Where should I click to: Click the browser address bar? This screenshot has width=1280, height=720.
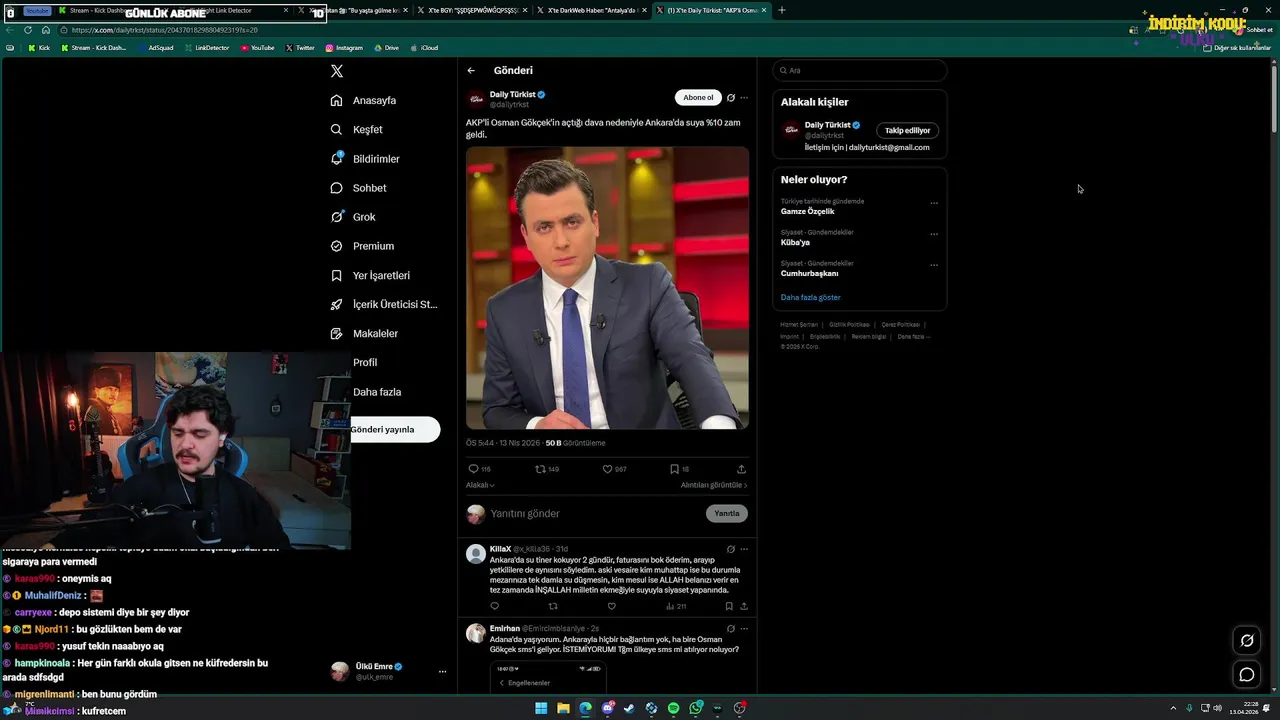pos(590,30)
